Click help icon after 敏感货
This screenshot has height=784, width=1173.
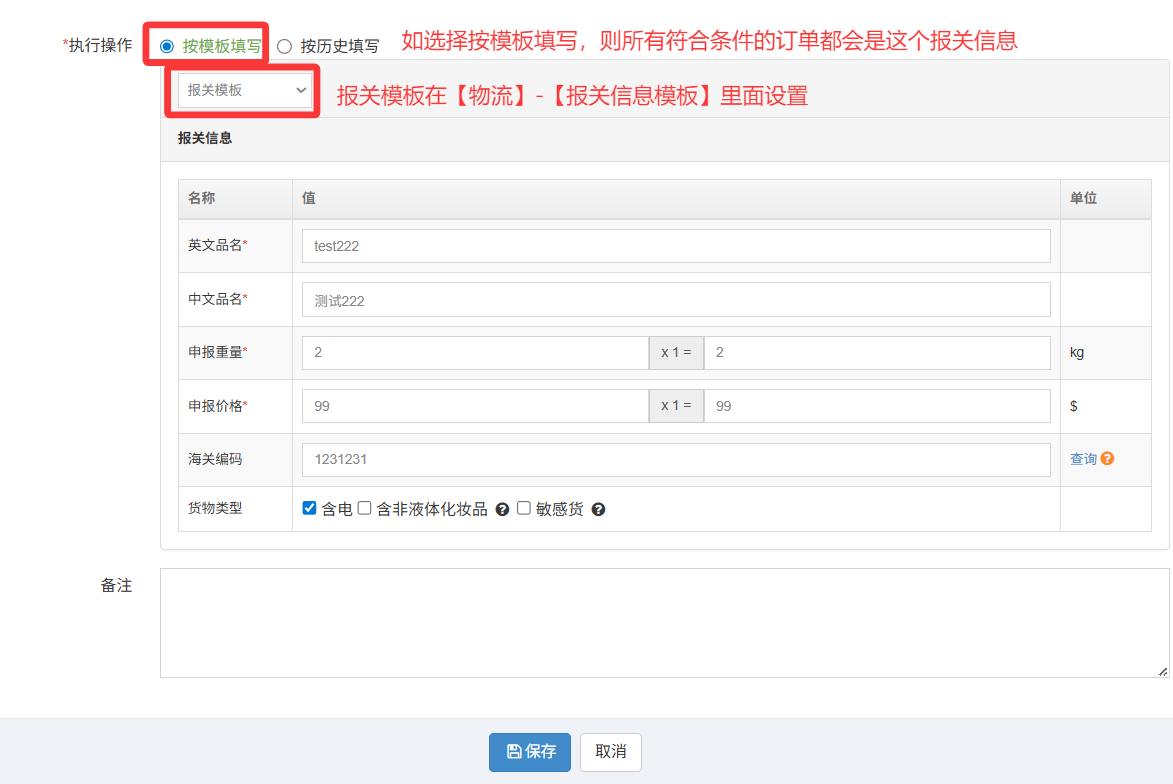click(598, 510)
